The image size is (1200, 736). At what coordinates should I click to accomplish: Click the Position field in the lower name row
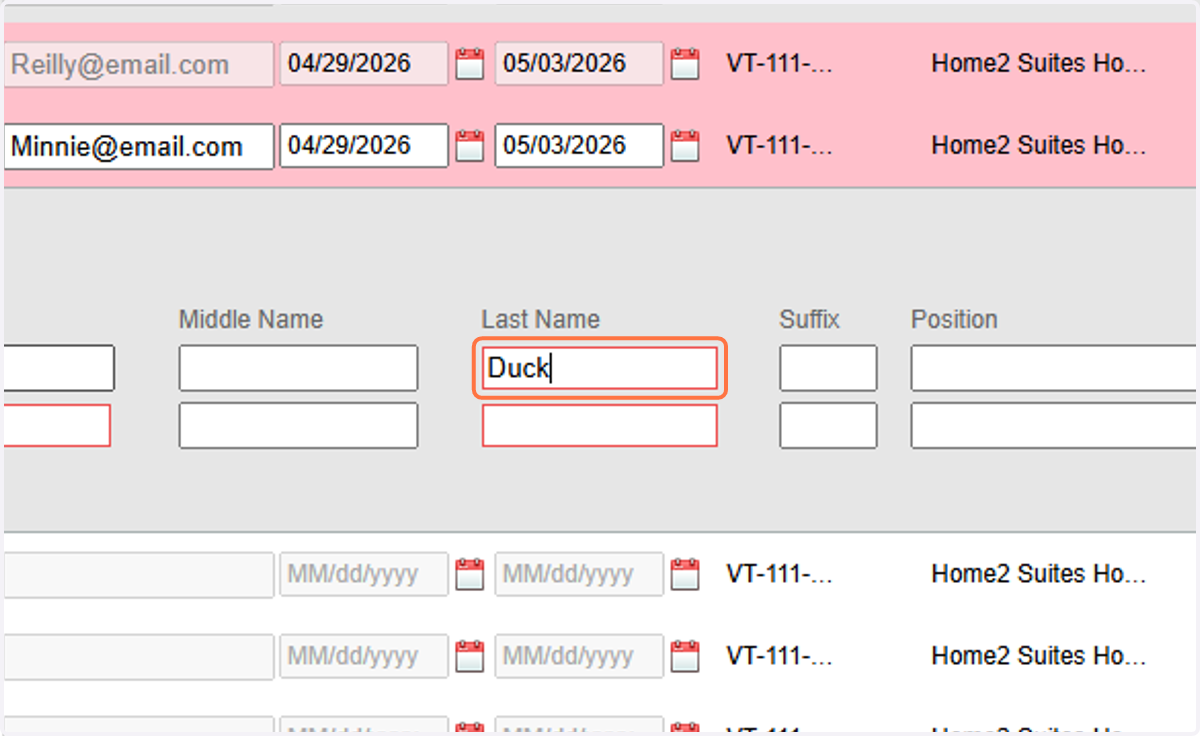(1055, 425)
